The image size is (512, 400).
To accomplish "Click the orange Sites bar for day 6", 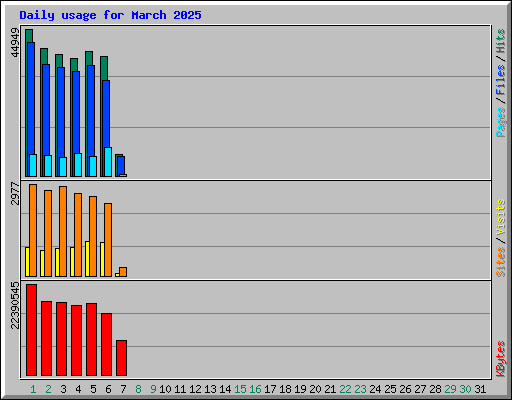I will [x=108, y=240].
